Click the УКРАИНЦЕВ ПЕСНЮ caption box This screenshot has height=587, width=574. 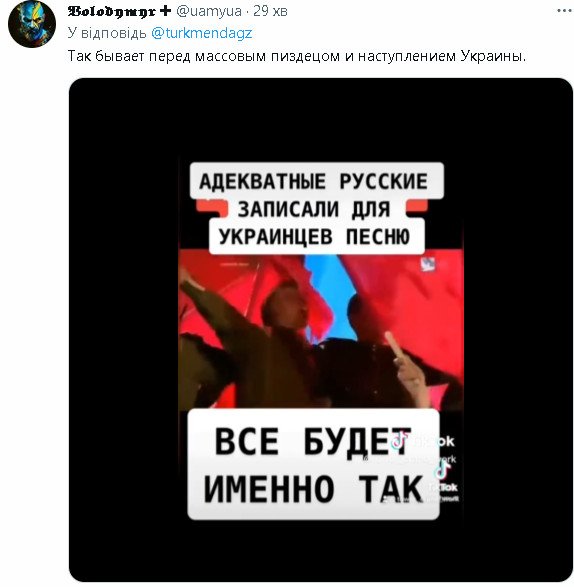pyautogui.click(x=316, y=236)
